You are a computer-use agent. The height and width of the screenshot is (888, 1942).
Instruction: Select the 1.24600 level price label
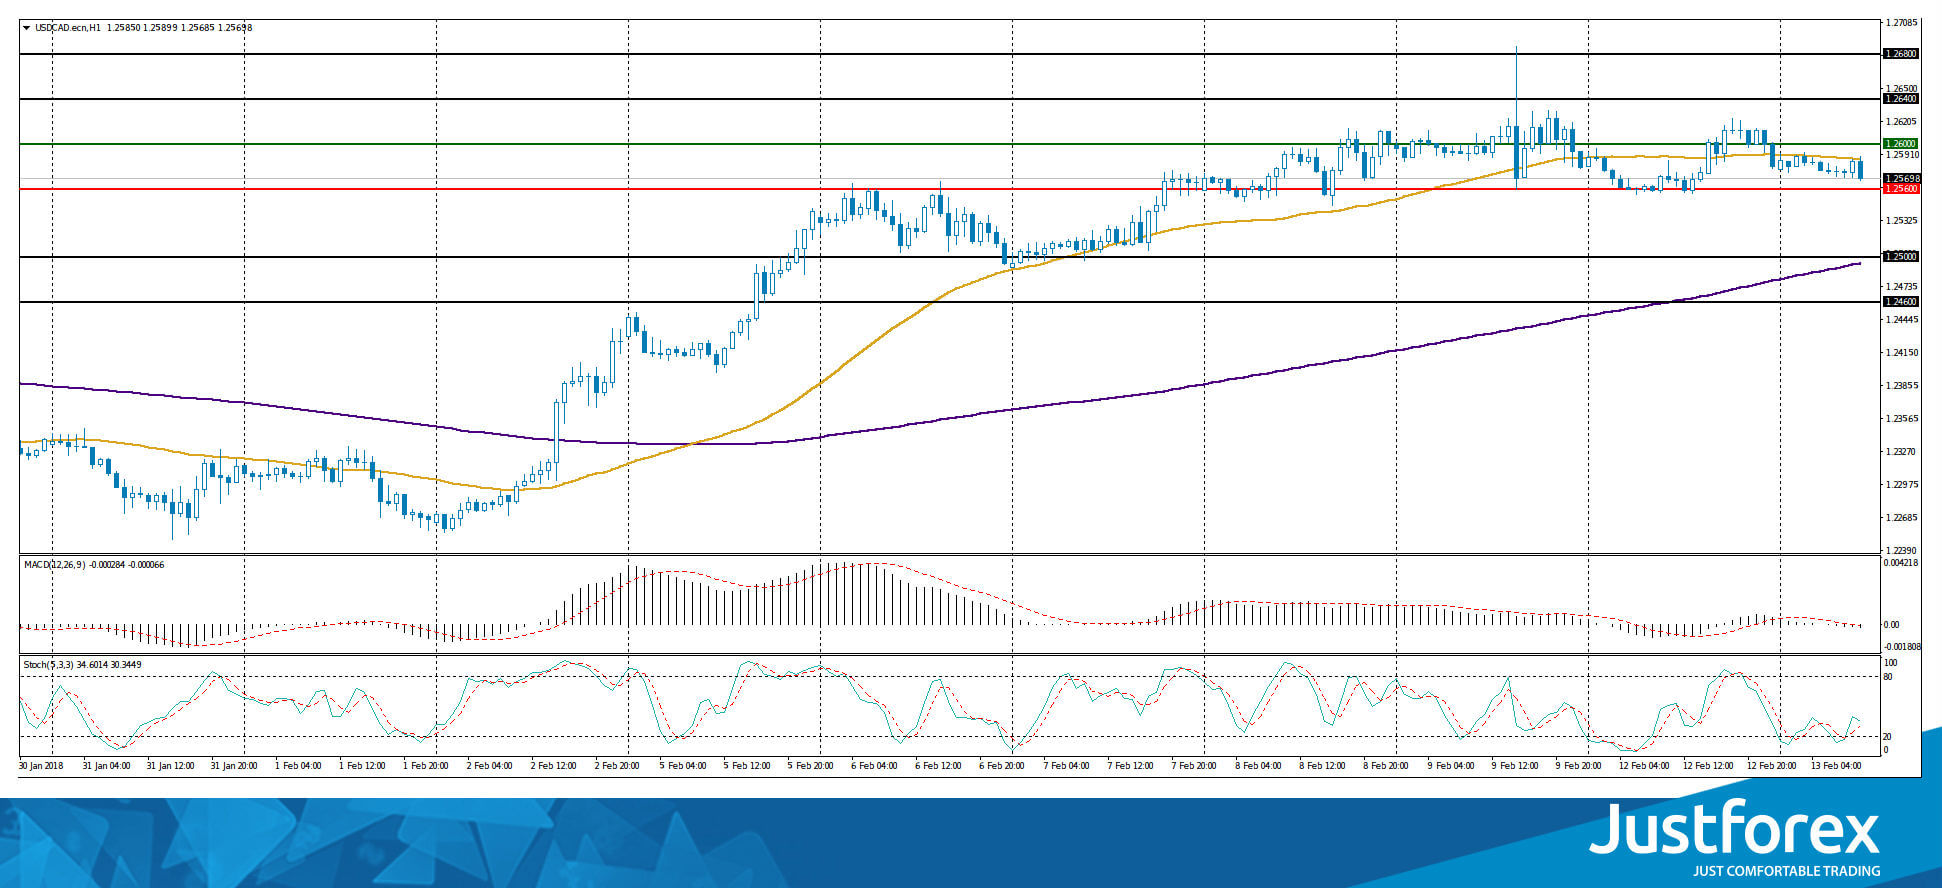click(1901, 302)
